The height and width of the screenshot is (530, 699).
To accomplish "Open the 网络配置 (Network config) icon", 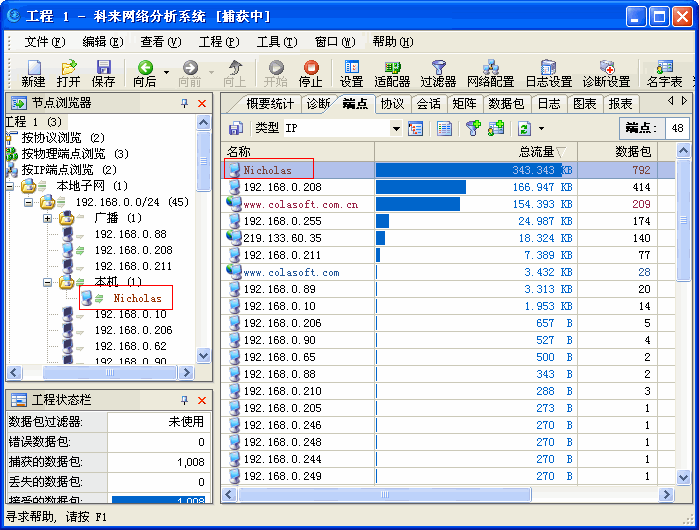I will pos(491,73).
